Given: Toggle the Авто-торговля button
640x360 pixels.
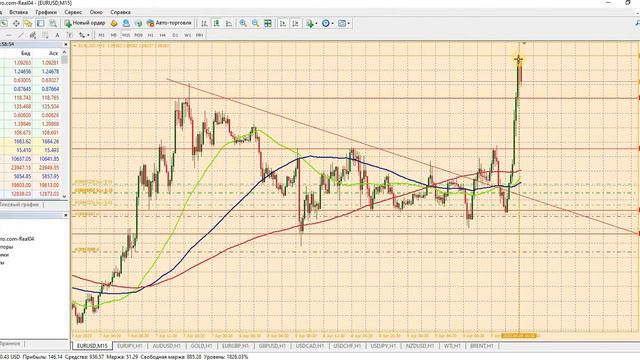Looking at the screenshot, I should click(x=169, y=23).
